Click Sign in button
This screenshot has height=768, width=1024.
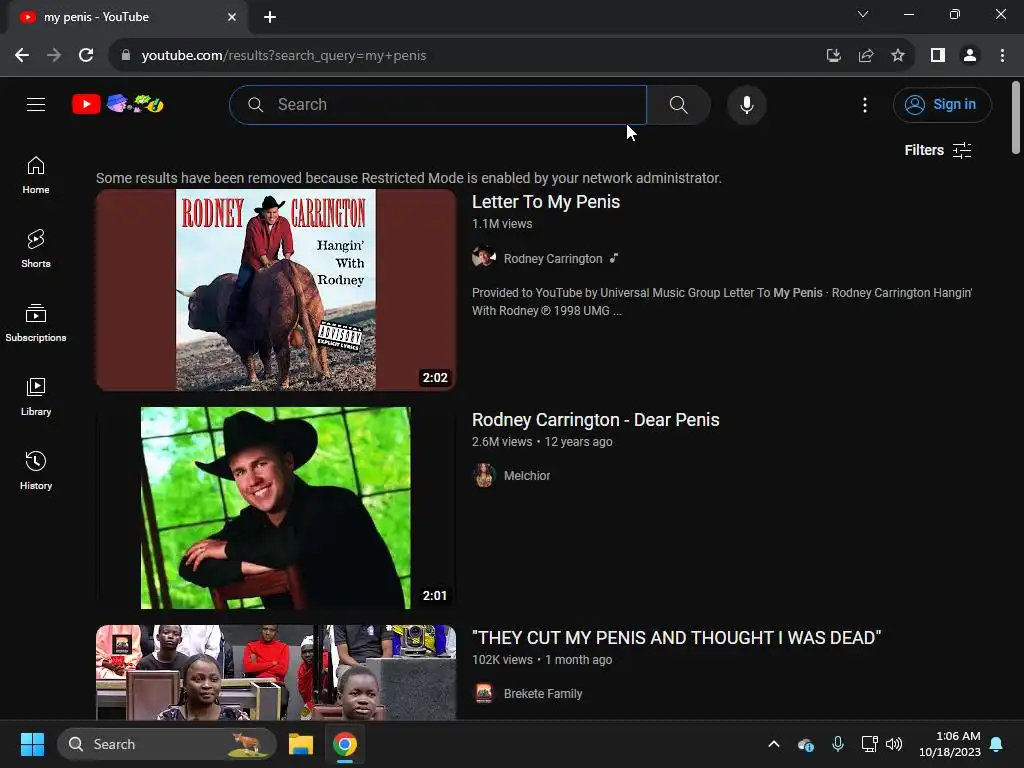tap(942, 104)
